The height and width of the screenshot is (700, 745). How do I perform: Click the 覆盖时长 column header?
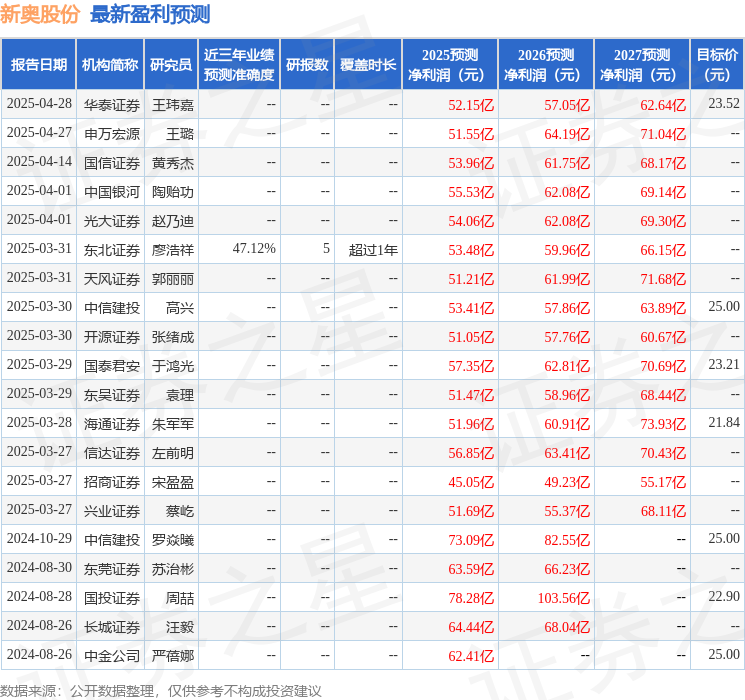click(x=368, y=65)
